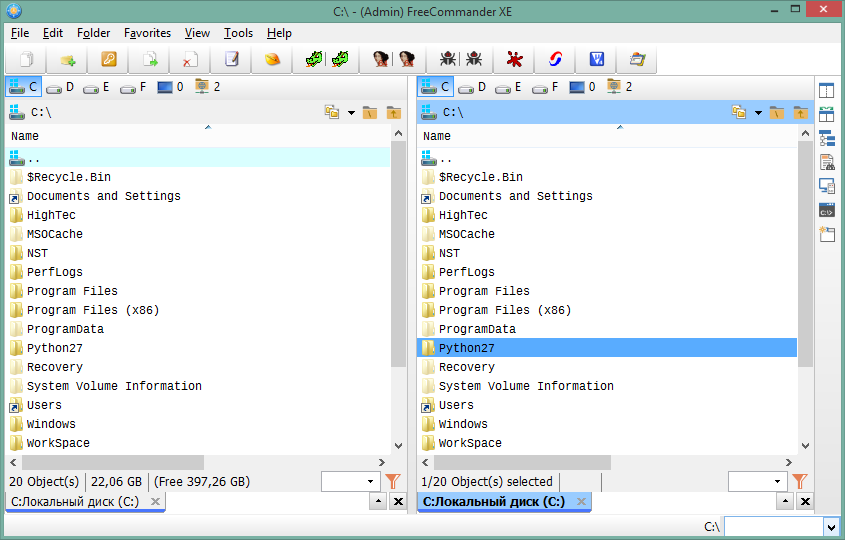Expand the command line dropdown at bottom
845x540 pixels.
click(x=831, y=527)
